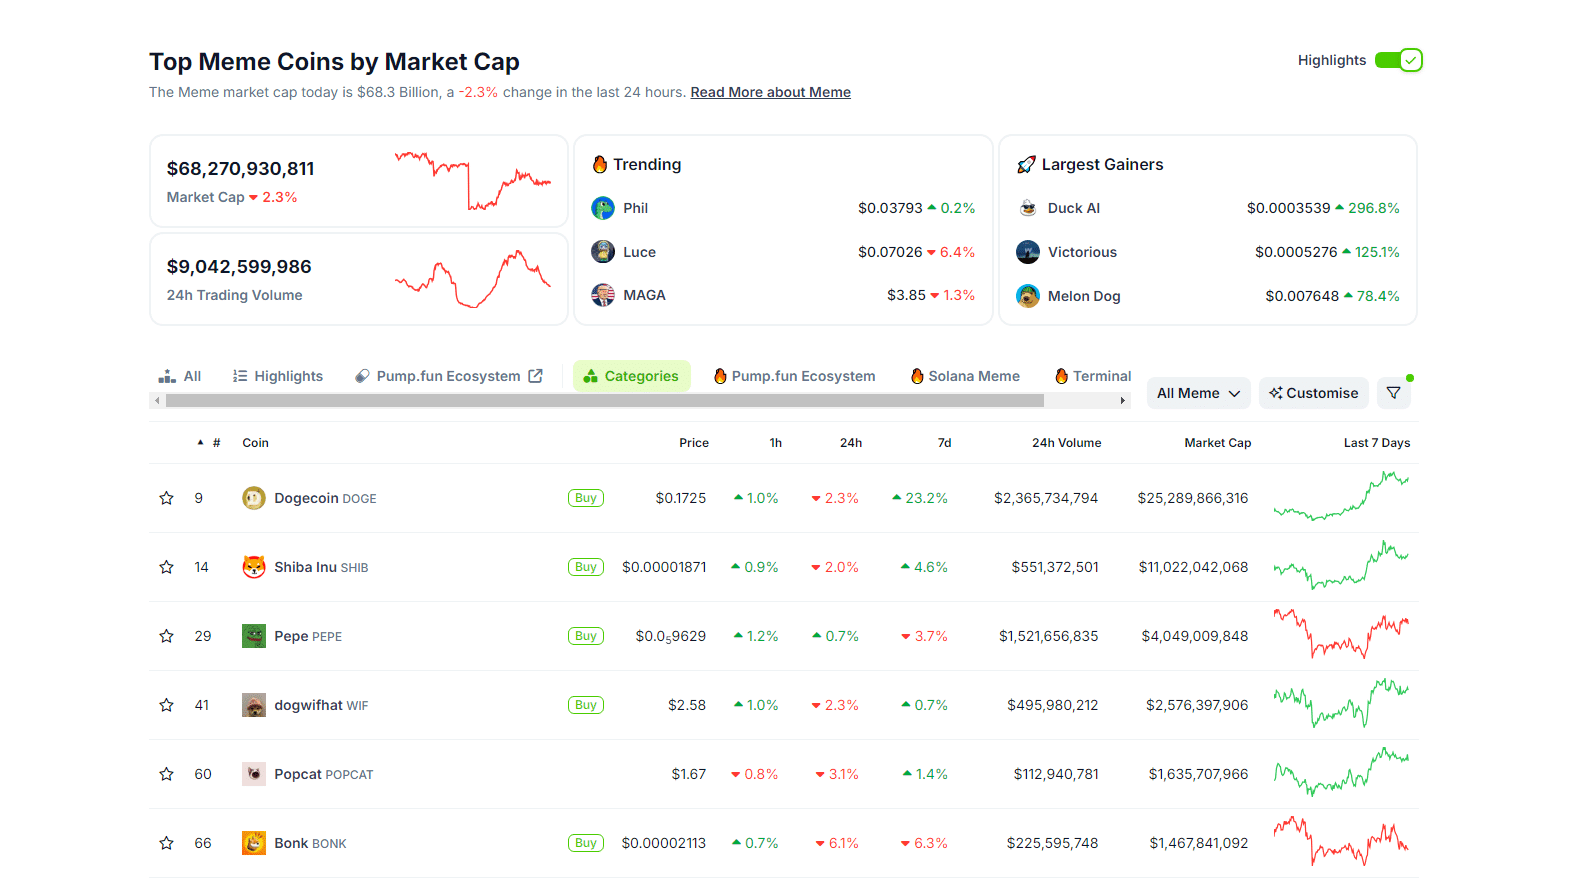Sort by Coin name column
This screenshot has height=882, width=1592.
click(255, 443)
